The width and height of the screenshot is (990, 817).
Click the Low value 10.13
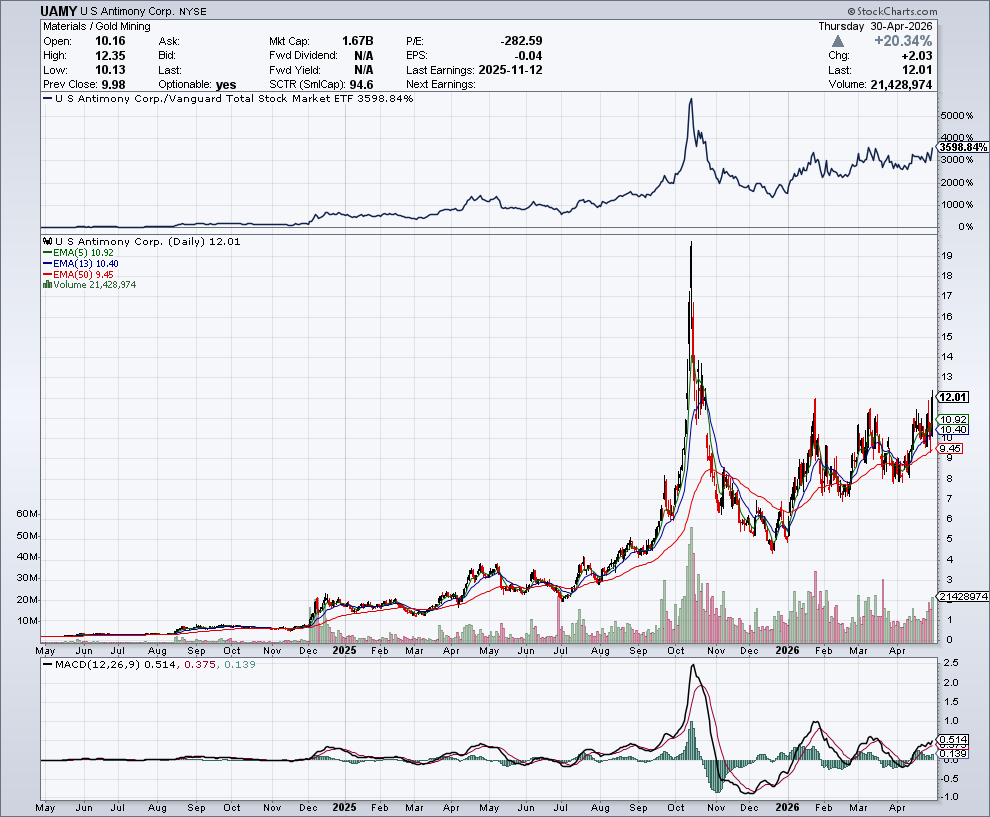click(110, 70)
